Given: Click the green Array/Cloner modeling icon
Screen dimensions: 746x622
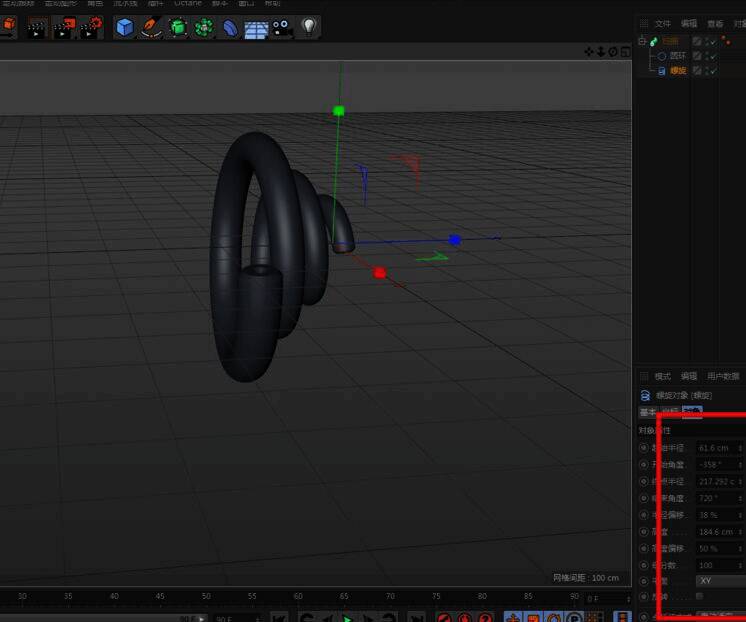Looking at the screenshot, I should [204, 28].
